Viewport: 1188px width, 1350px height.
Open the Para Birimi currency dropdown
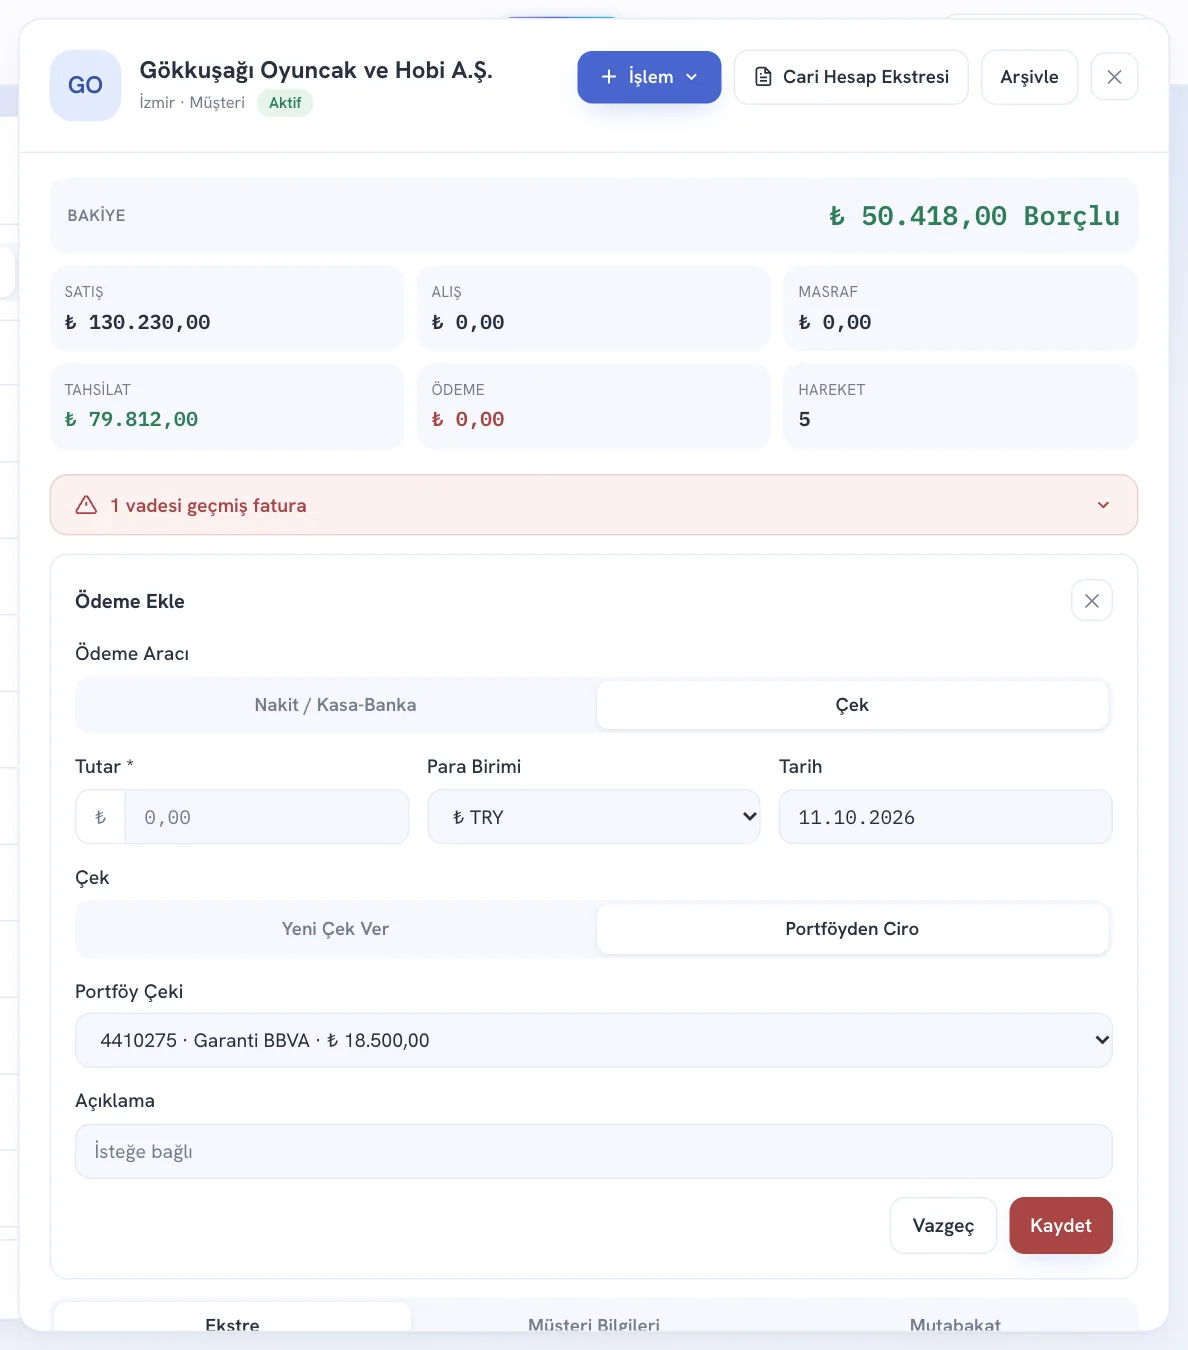pyautogui.click(x=594, y=817)
